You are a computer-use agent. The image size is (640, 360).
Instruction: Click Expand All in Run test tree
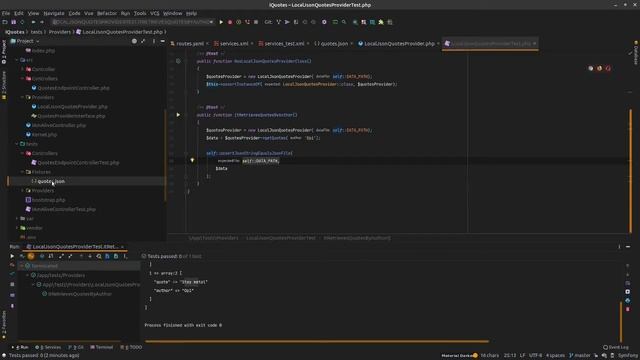point(61,256)
